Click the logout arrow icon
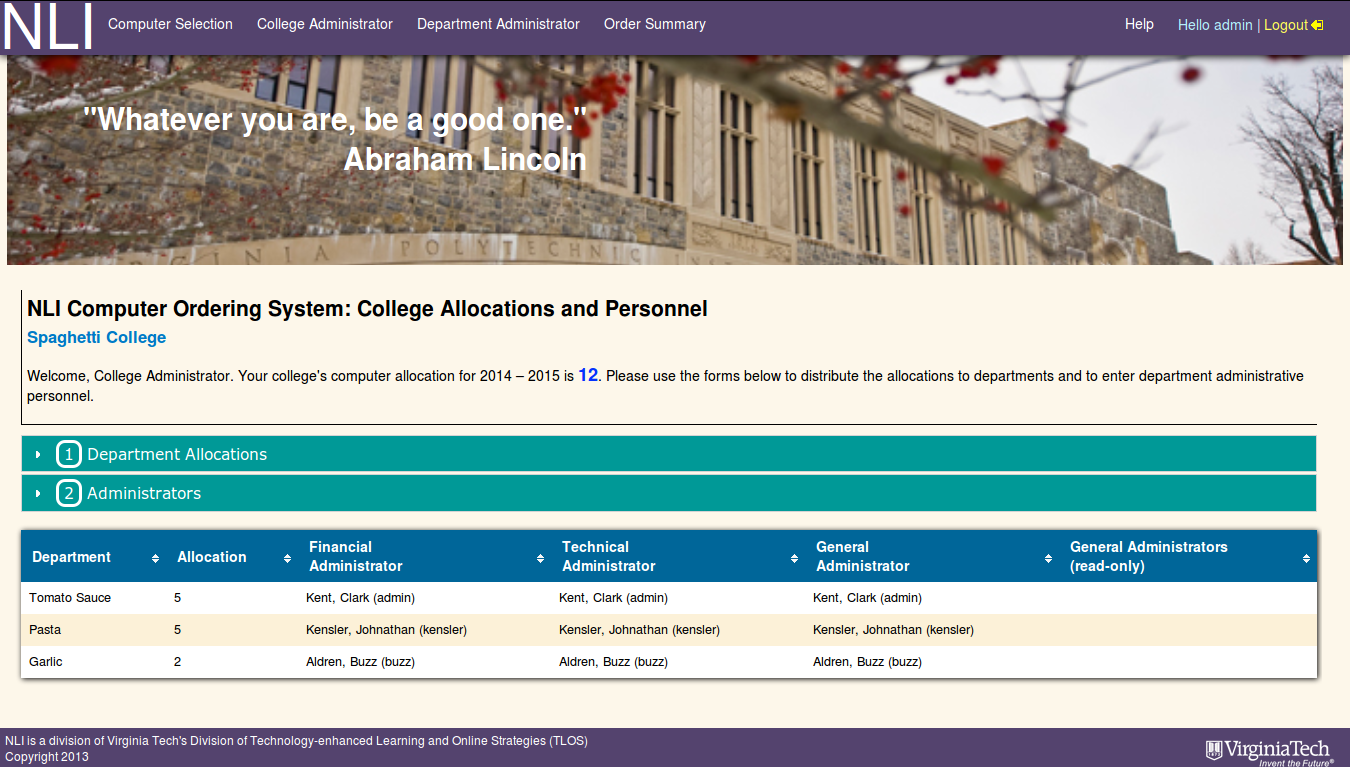 [x=1317, y=25]
